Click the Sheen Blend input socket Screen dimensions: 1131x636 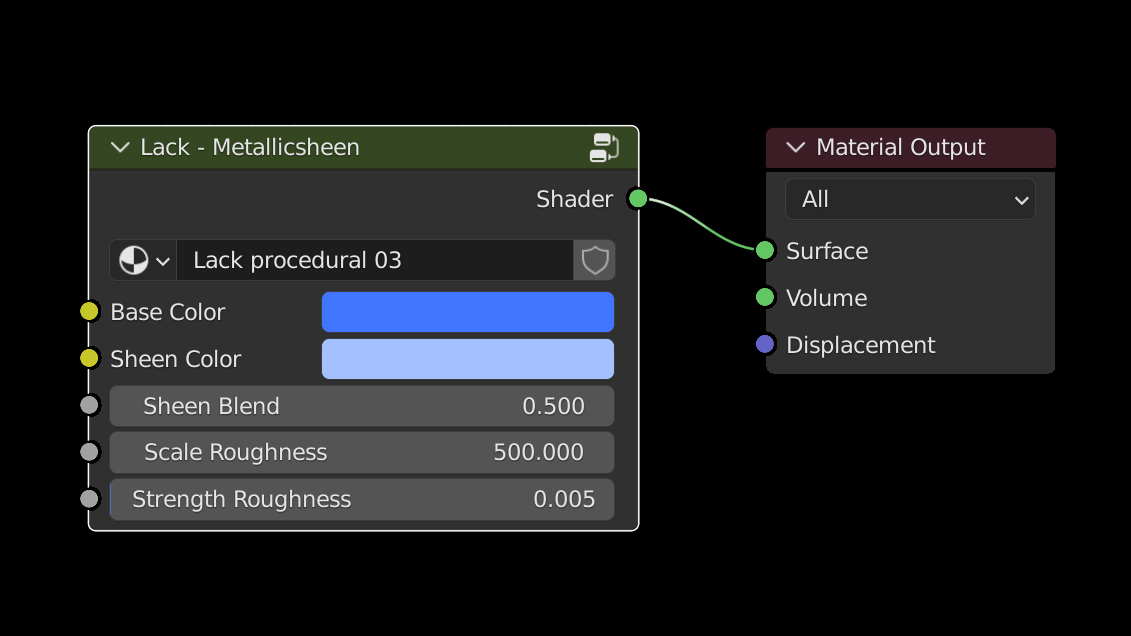(90, 405)
